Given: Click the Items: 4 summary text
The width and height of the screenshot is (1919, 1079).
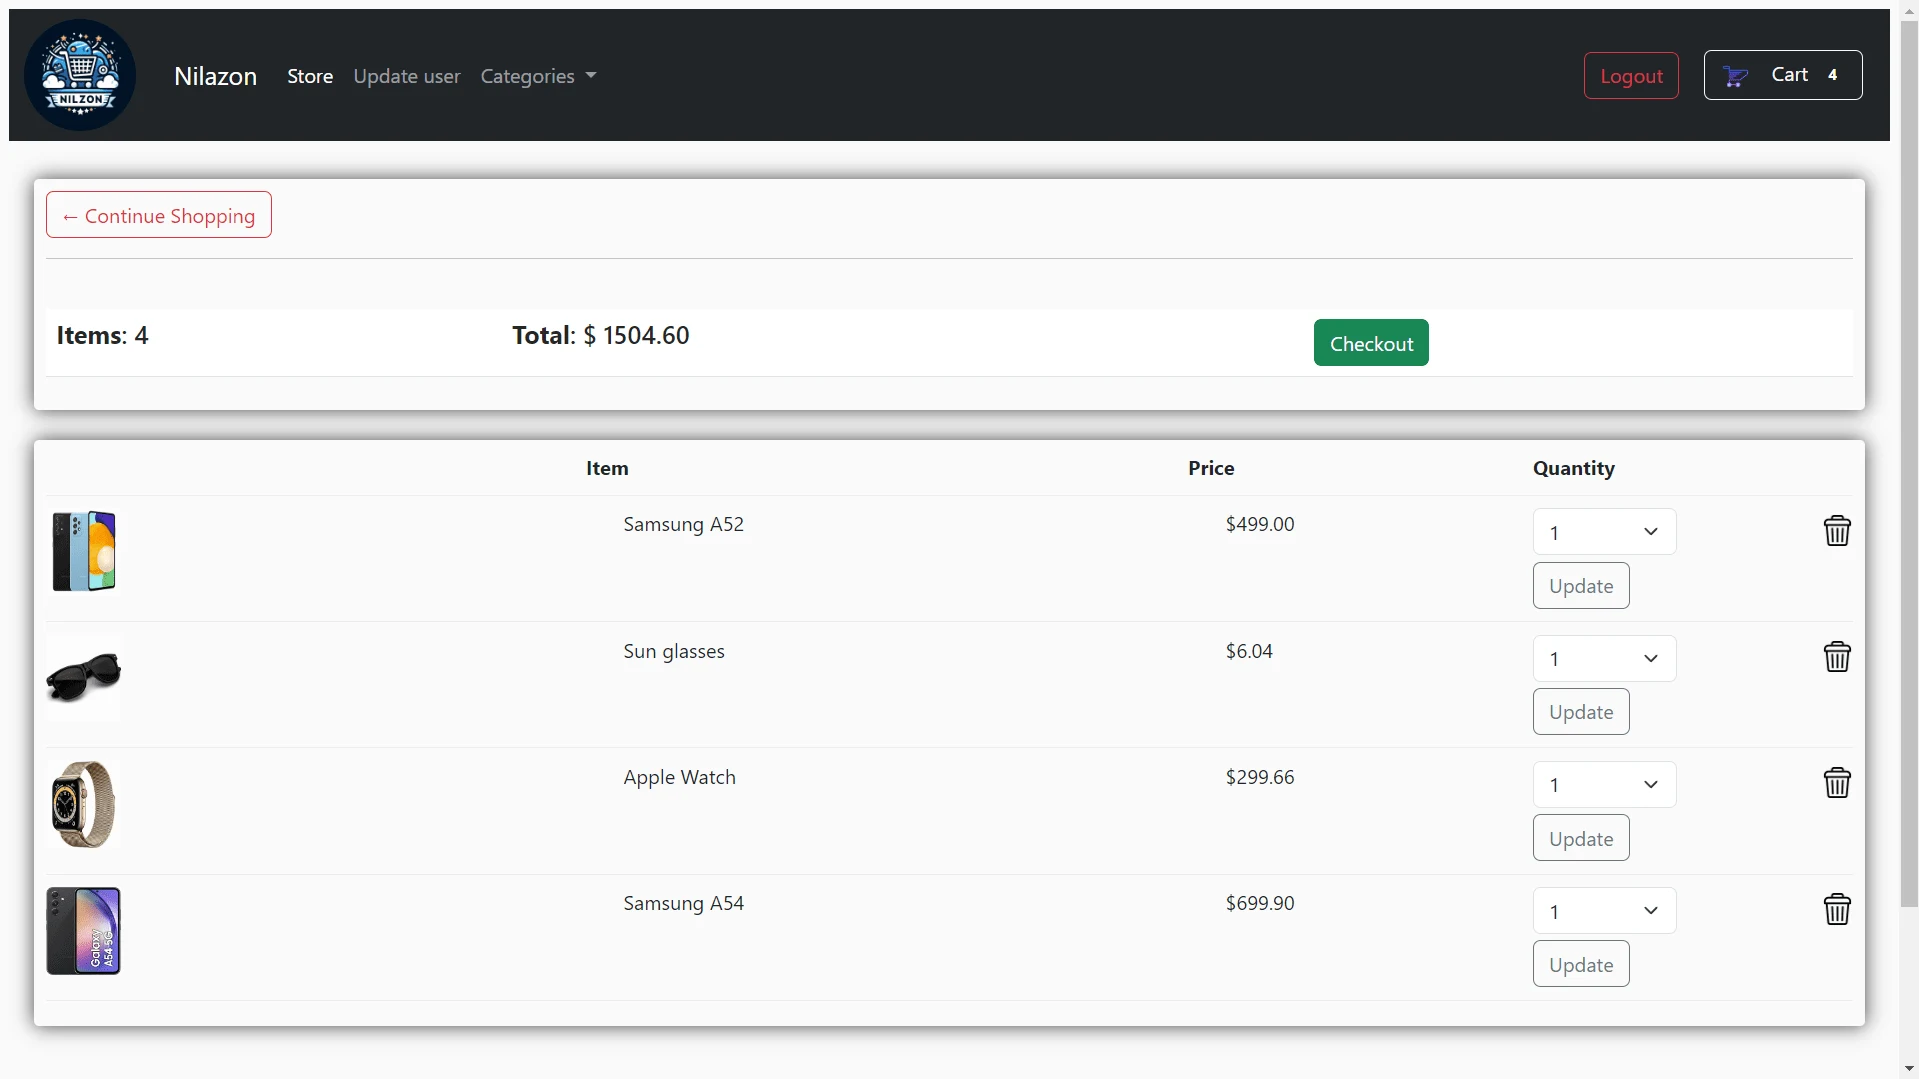Looking at the screenshot, I should (102, 335).
